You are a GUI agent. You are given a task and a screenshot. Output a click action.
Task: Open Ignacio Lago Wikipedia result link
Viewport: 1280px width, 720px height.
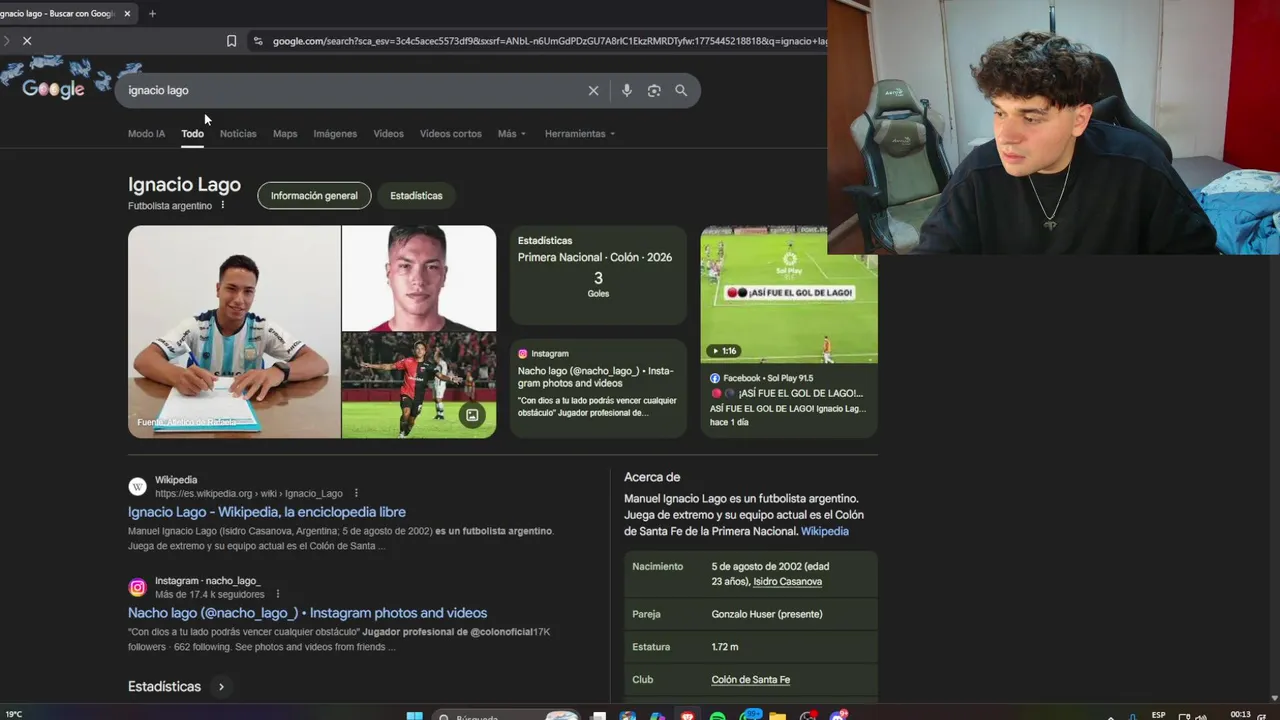click(x=267, y=512)
